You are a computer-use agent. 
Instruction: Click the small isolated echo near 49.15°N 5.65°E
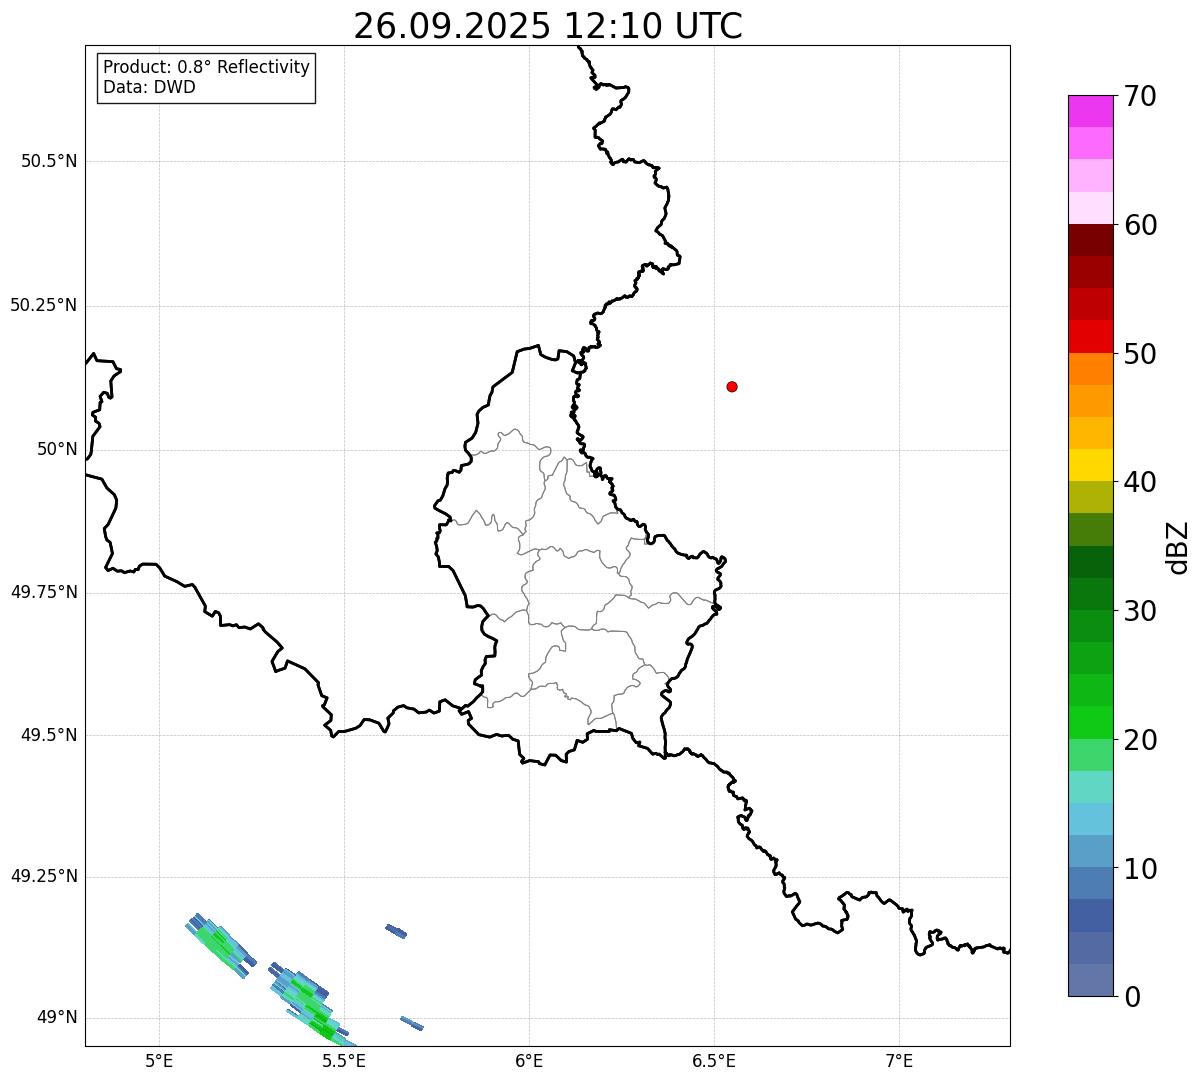(396, 931)
